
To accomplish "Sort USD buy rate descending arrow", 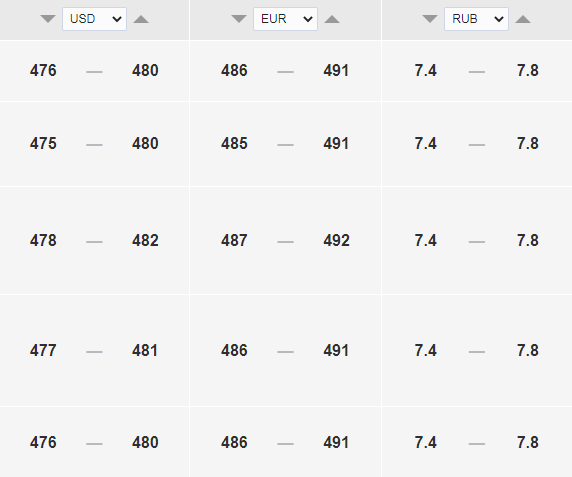I will point(48,19).
